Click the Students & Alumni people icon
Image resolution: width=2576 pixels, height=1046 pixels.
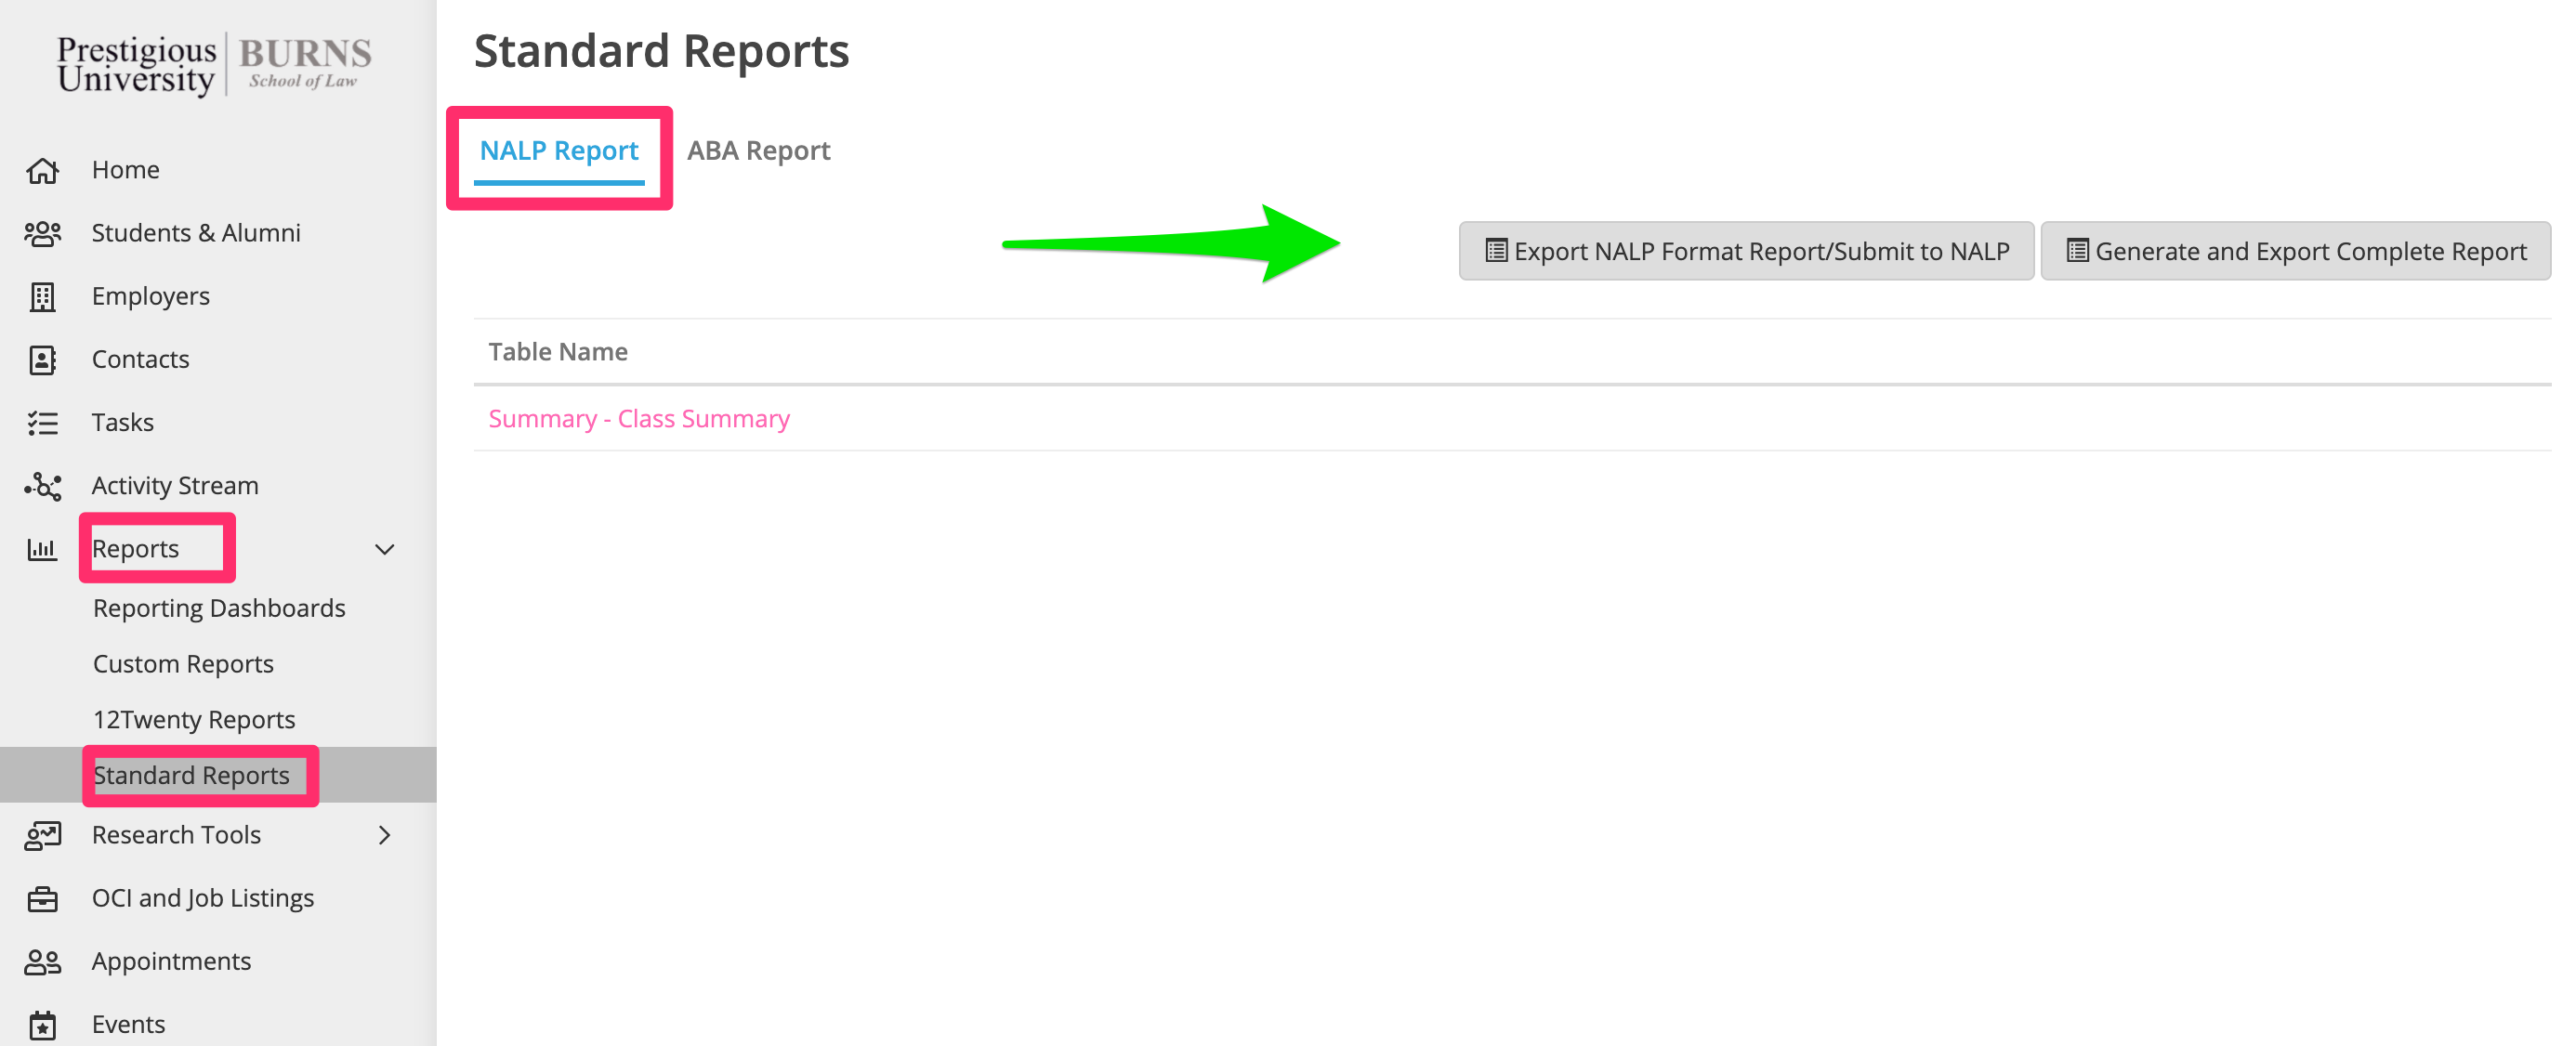click(x=42, y=234)
